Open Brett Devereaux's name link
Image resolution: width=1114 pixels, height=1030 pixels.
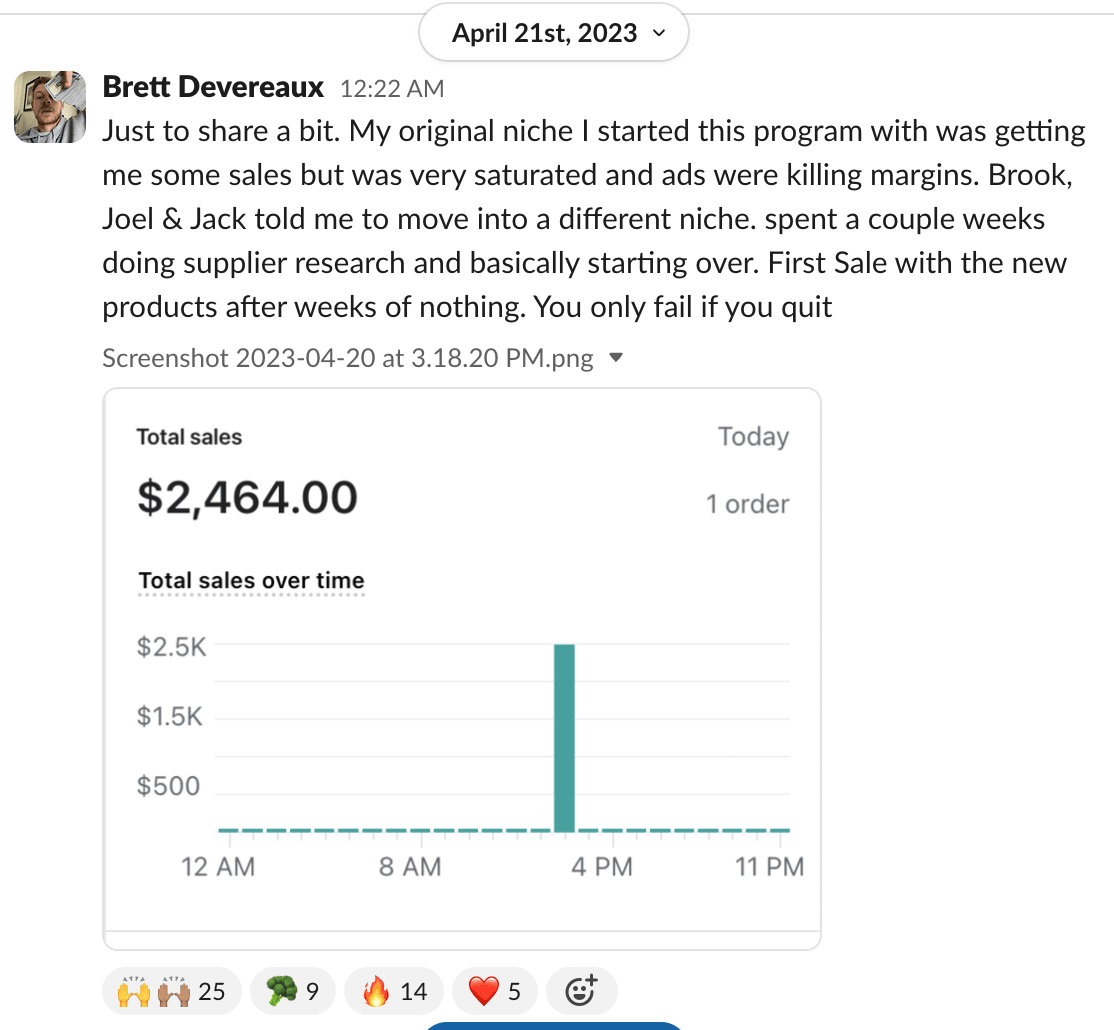click(213, 87)
